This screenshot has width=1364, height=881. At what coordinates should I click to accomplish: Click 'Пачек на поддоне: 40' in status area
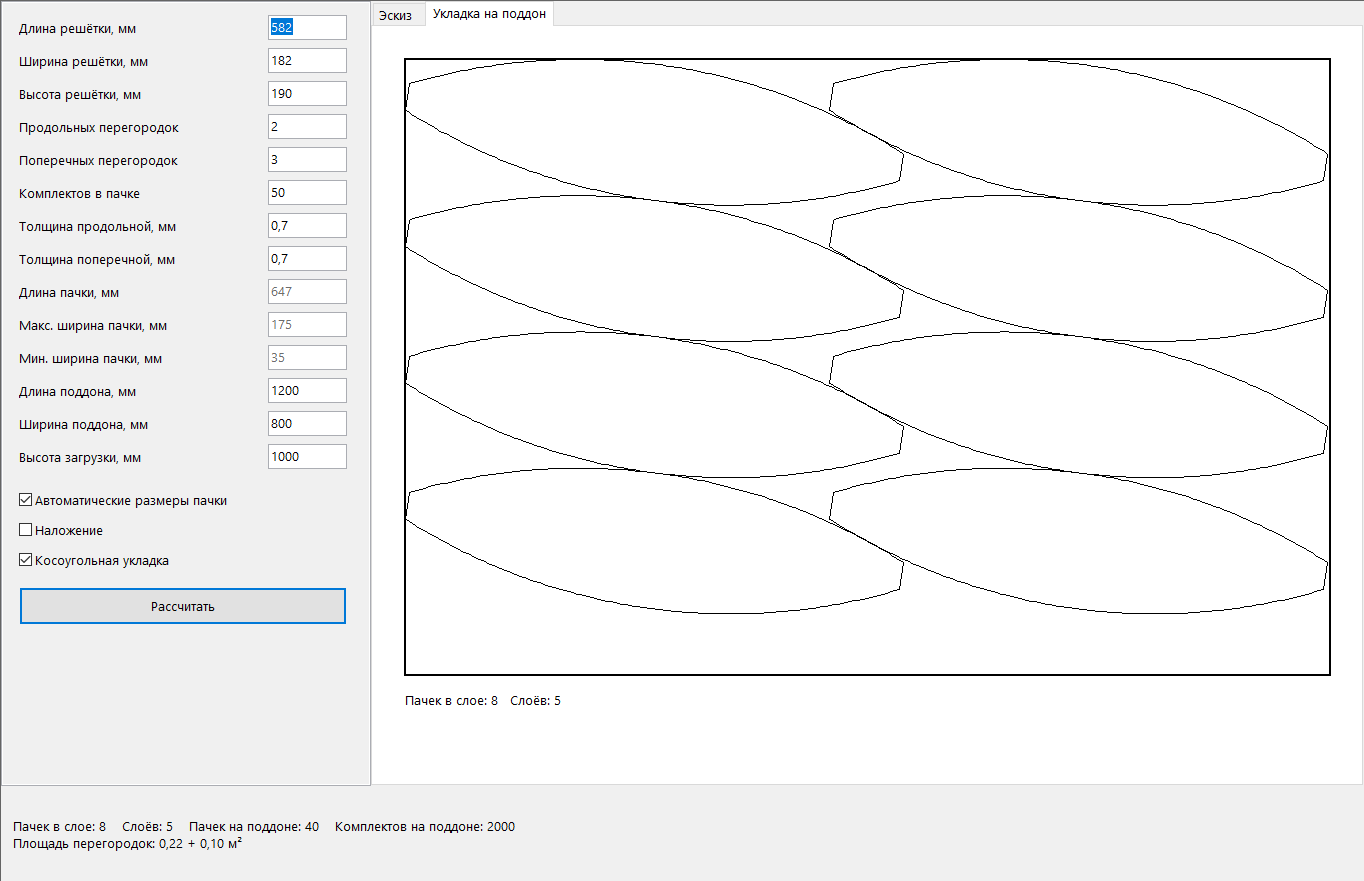(254, 827)
